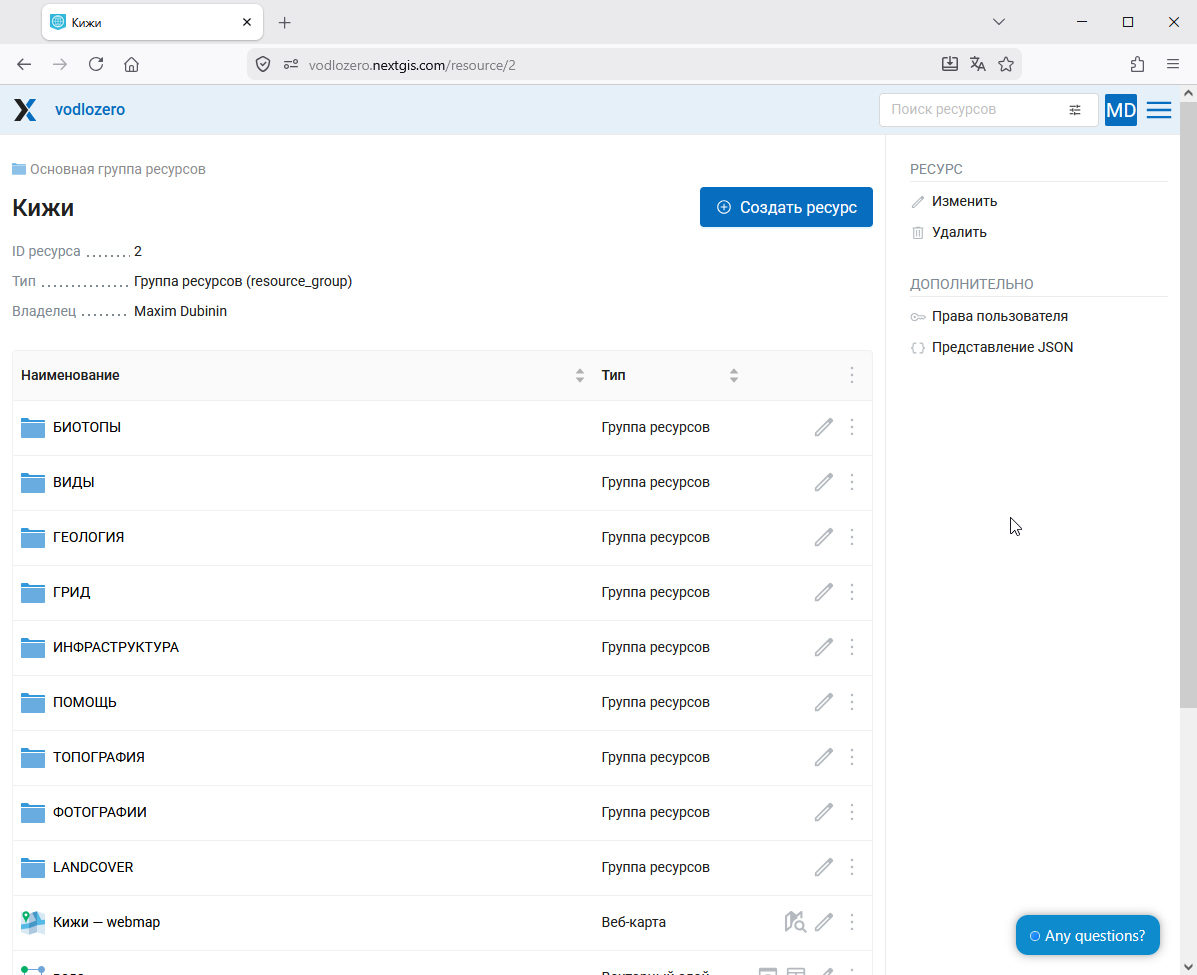Open more options for ГЕОЛОГИЯ row
Image resolution: width=1197 pixels, height=975 pixels.
point(852,538)
